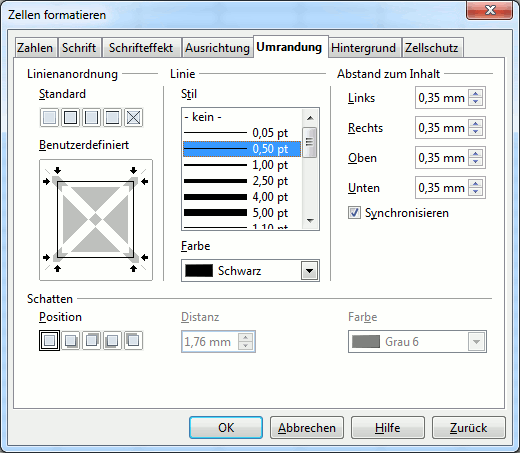Click the black Schwarz color swatch

pyautogui.click(x=199, y=271)
